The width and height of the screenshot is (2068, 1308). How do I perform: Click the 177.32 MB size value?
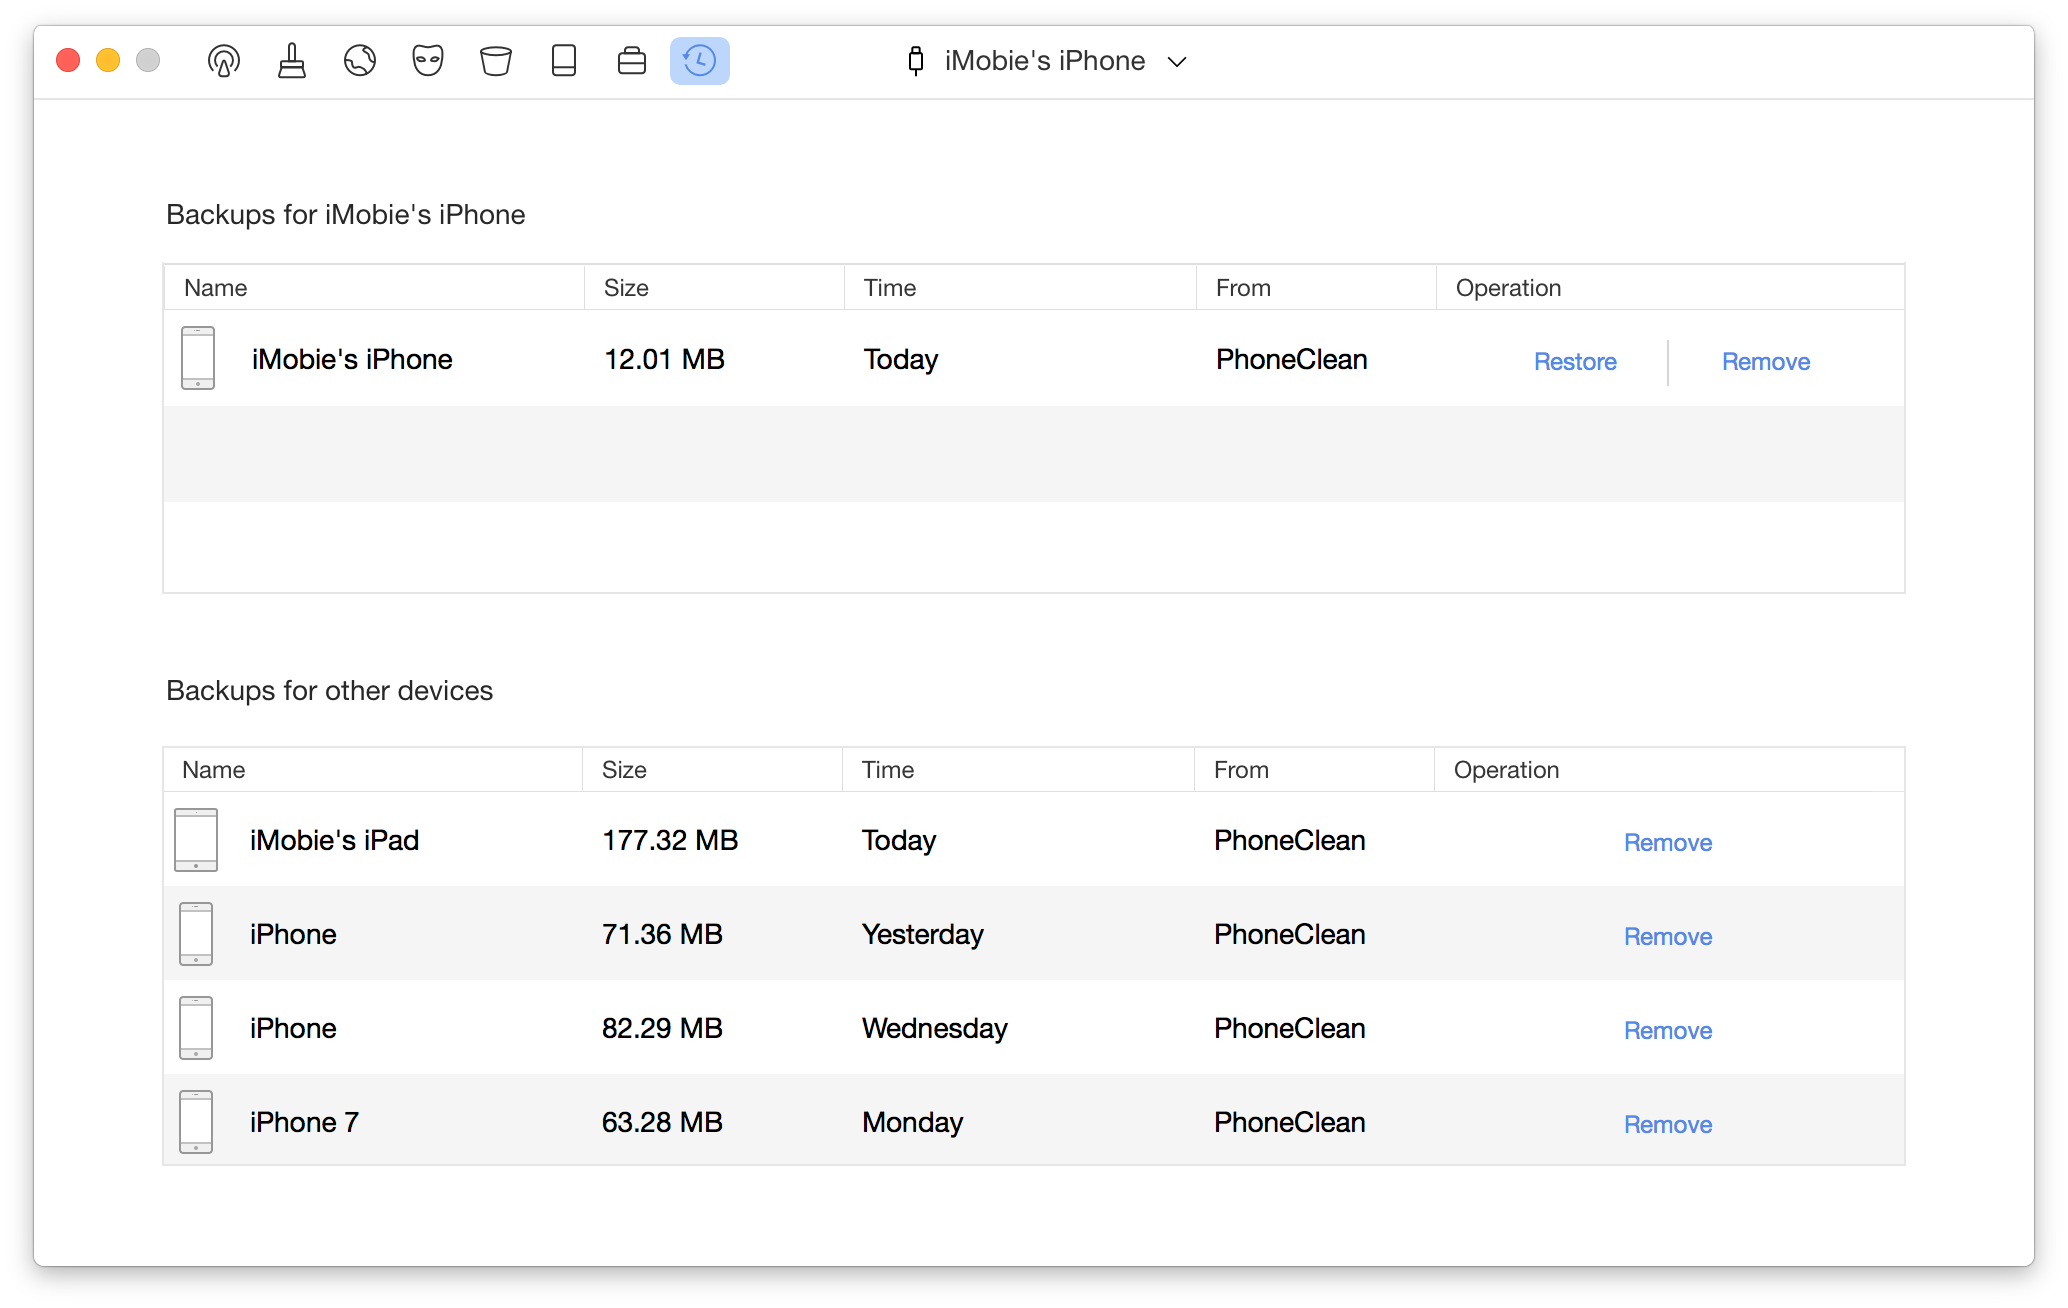670,840
